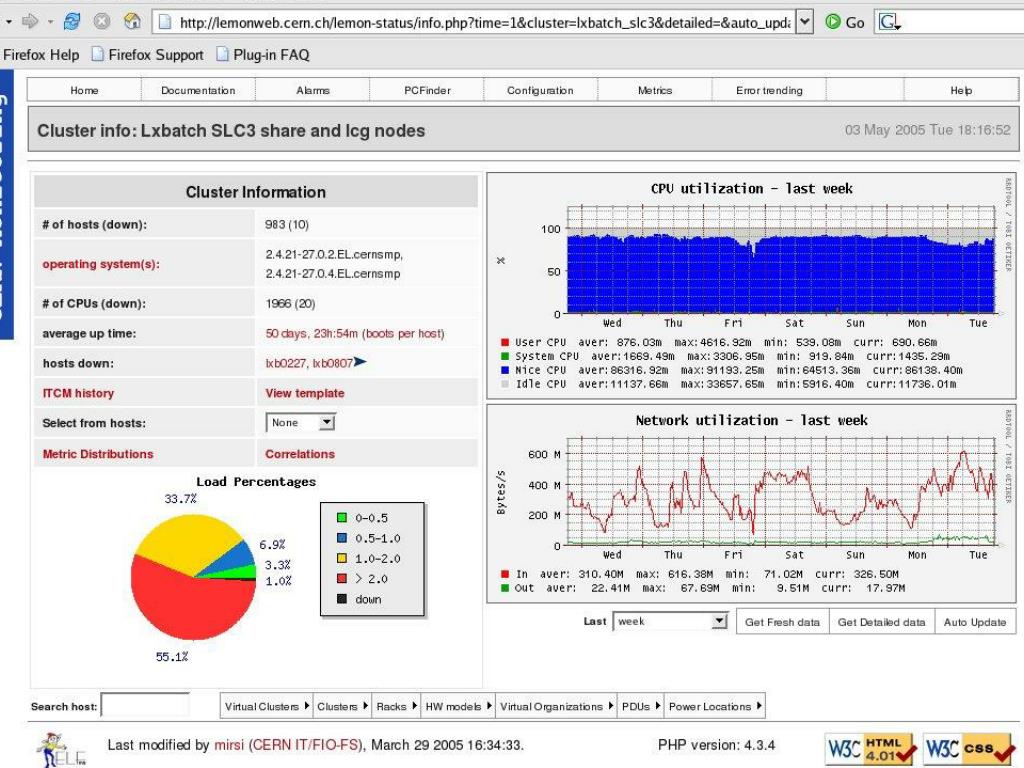The height and width of the screenshot is (768, 1024).
Task: Click the Stop loading icon
Action: (102, 21)
